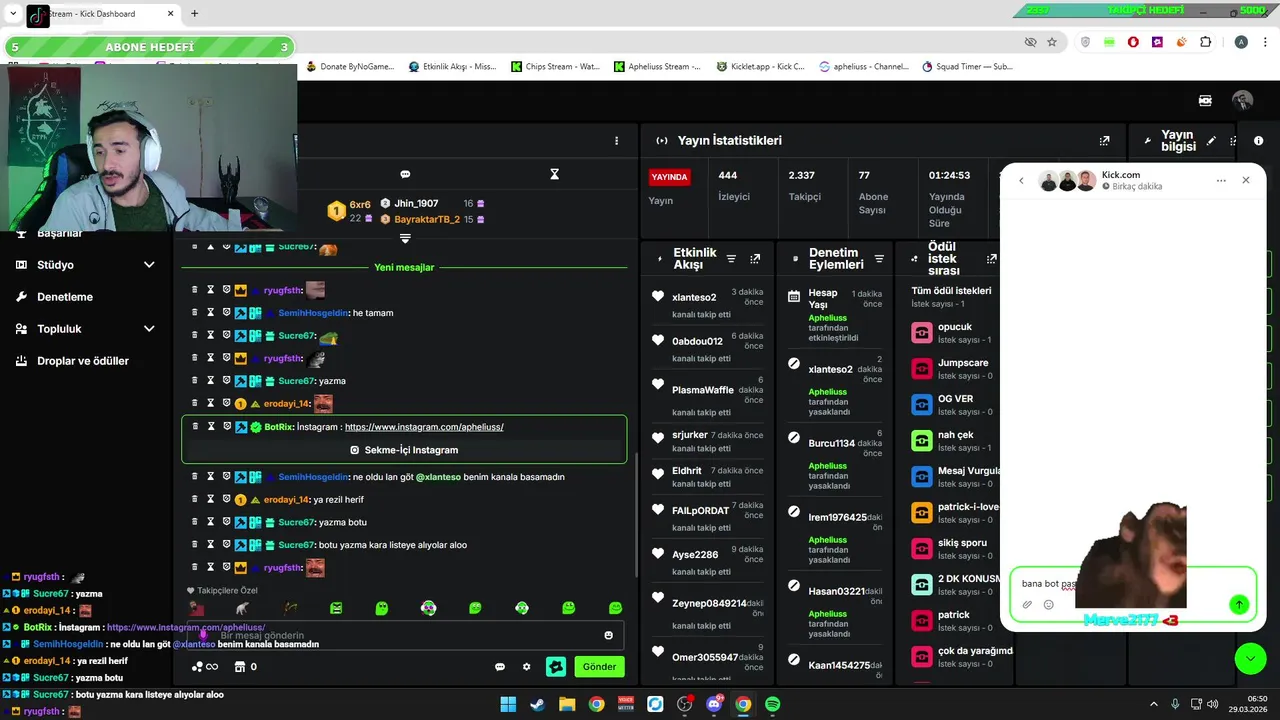Send the chat message with Gönder
This screenshot has width=1280, height=720.
(x=599, y=666)
